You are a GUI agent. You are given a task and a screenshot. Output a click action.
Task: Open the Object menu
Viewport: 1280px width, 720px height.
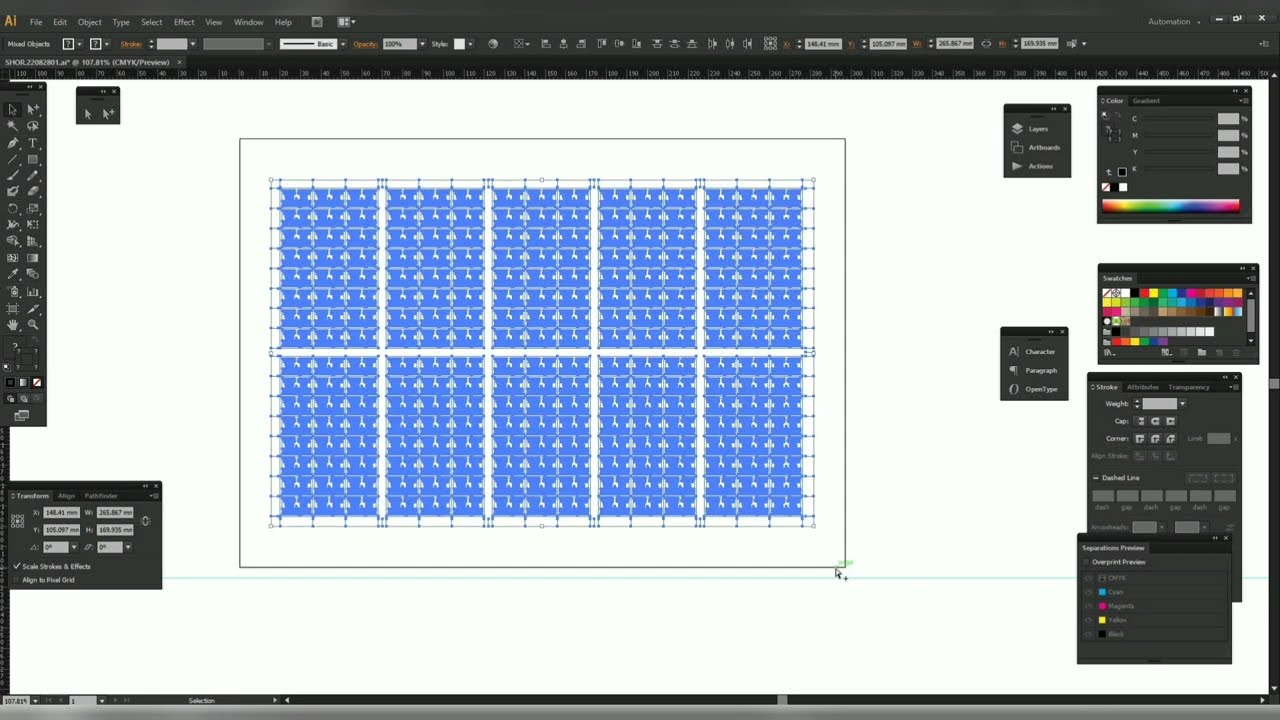point(90,22)
